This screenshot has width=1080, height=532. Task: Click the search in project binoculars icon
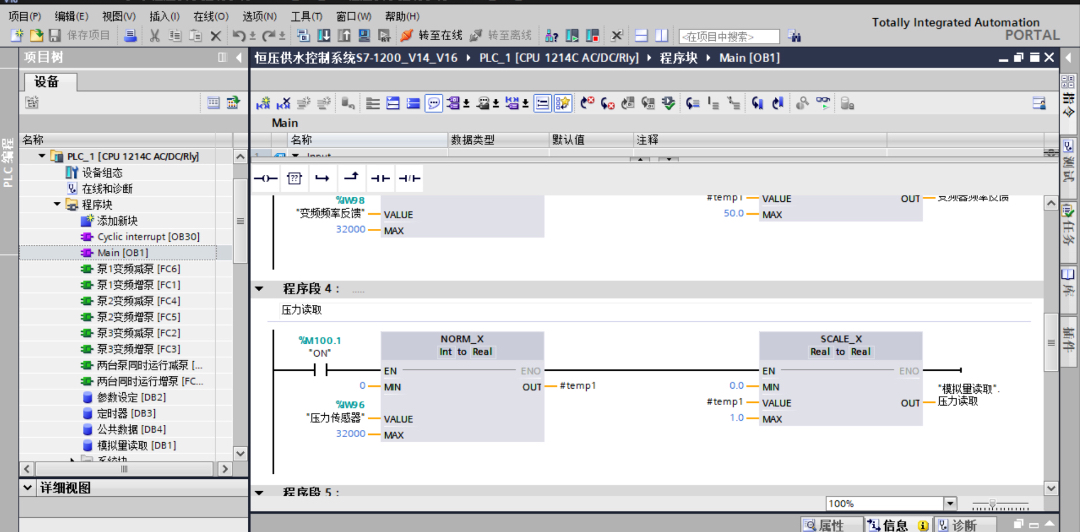coord(794,36)
